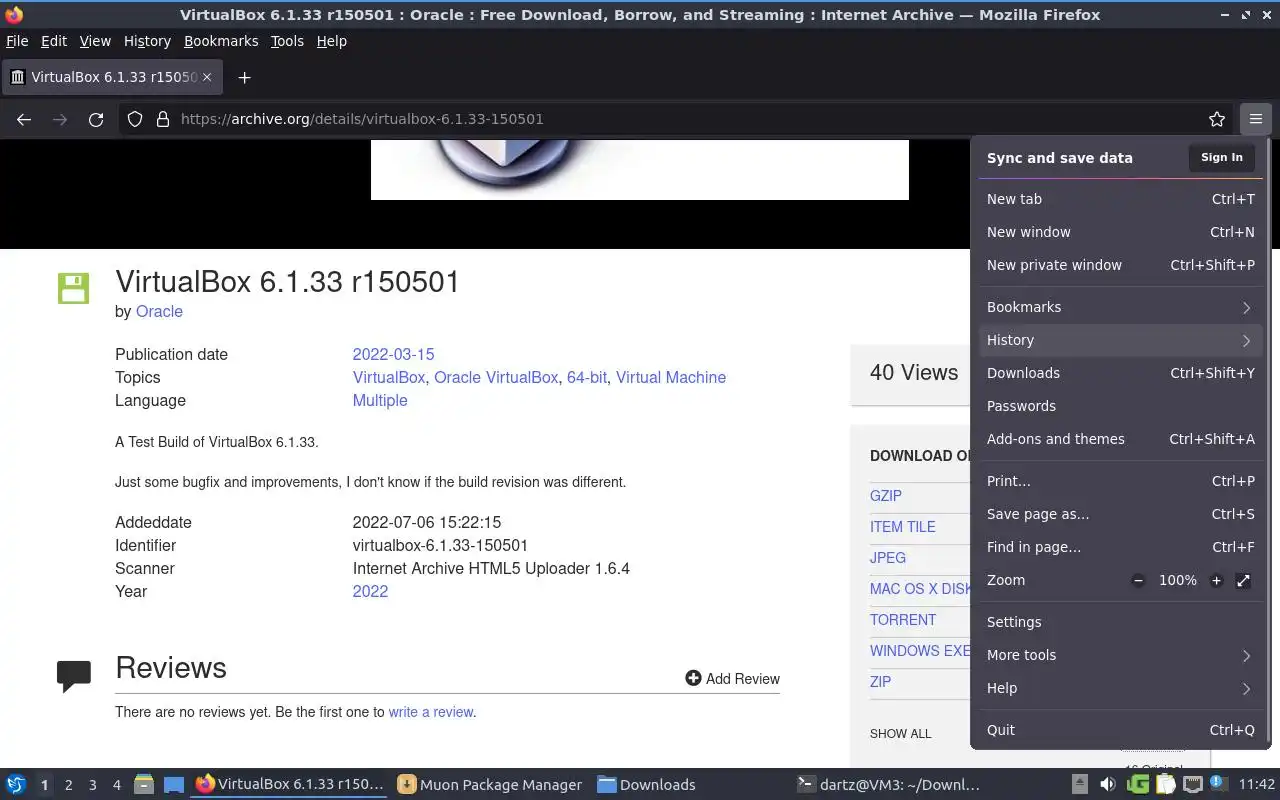Open the TORRENT download option
Image resolution: width=1280 pixels, height=800 pixels.
(x=903, y=620)
